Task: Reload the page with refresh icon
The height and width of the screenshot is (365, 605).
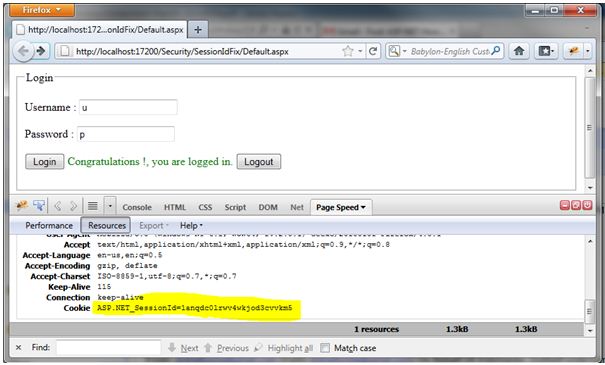Action: click(x=373, y=51)
